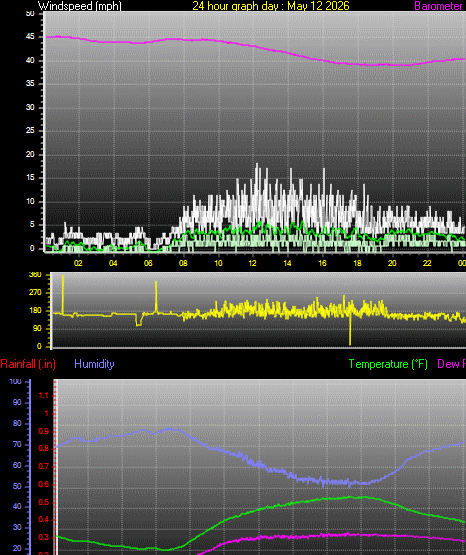Image resolution: width=466 pixels, height=555 pixels.
Task: Click the '180' wind direction axis value
Action: pos(35,310)
